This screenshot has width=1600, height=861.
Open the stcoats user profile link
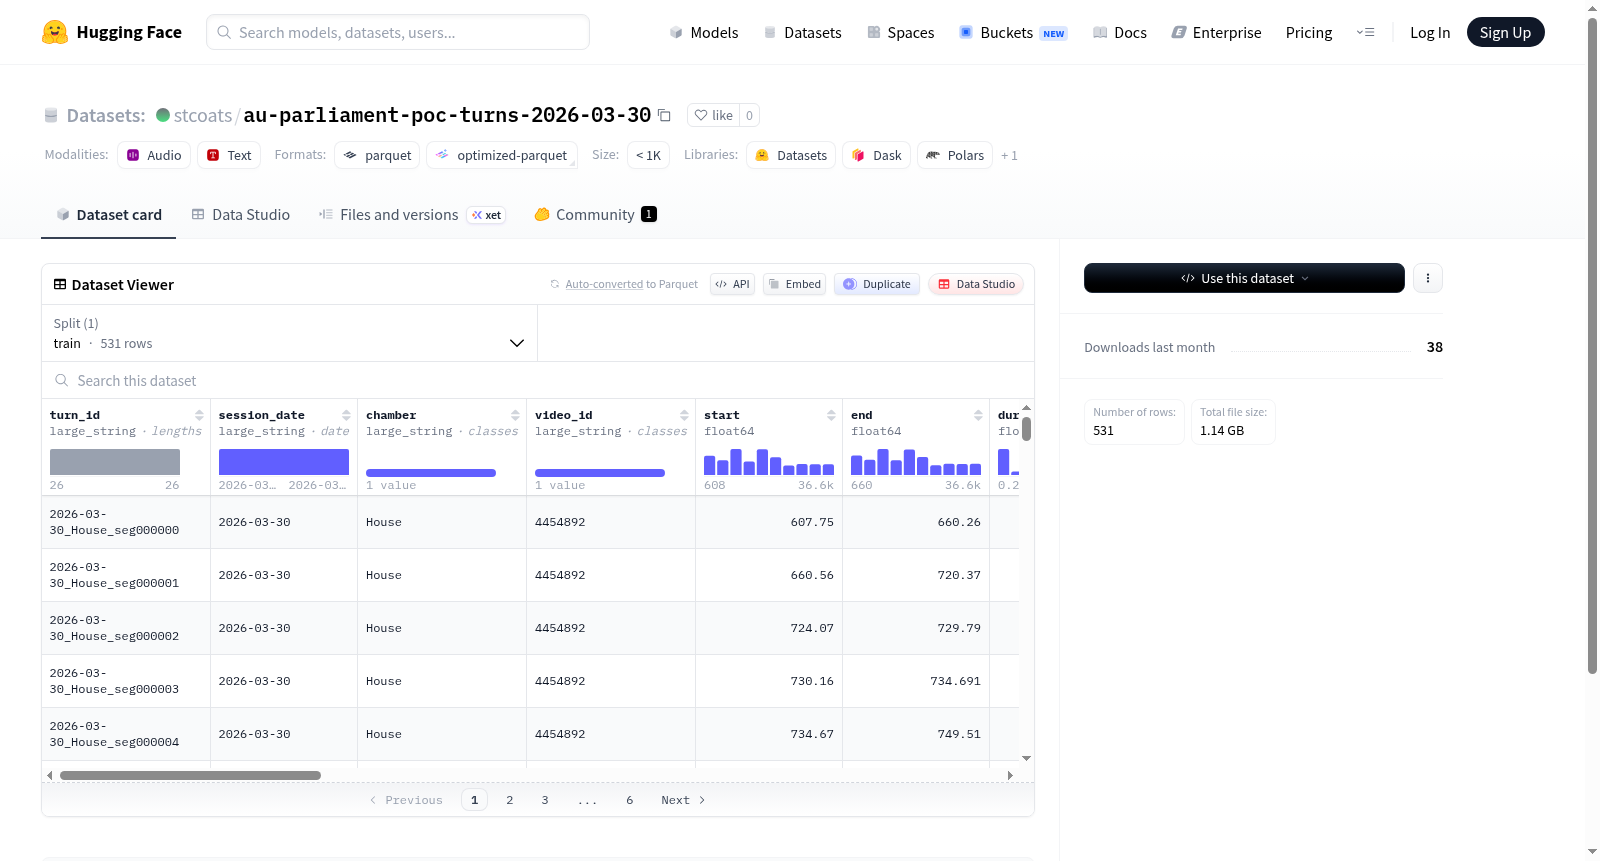tap(203, 115)
